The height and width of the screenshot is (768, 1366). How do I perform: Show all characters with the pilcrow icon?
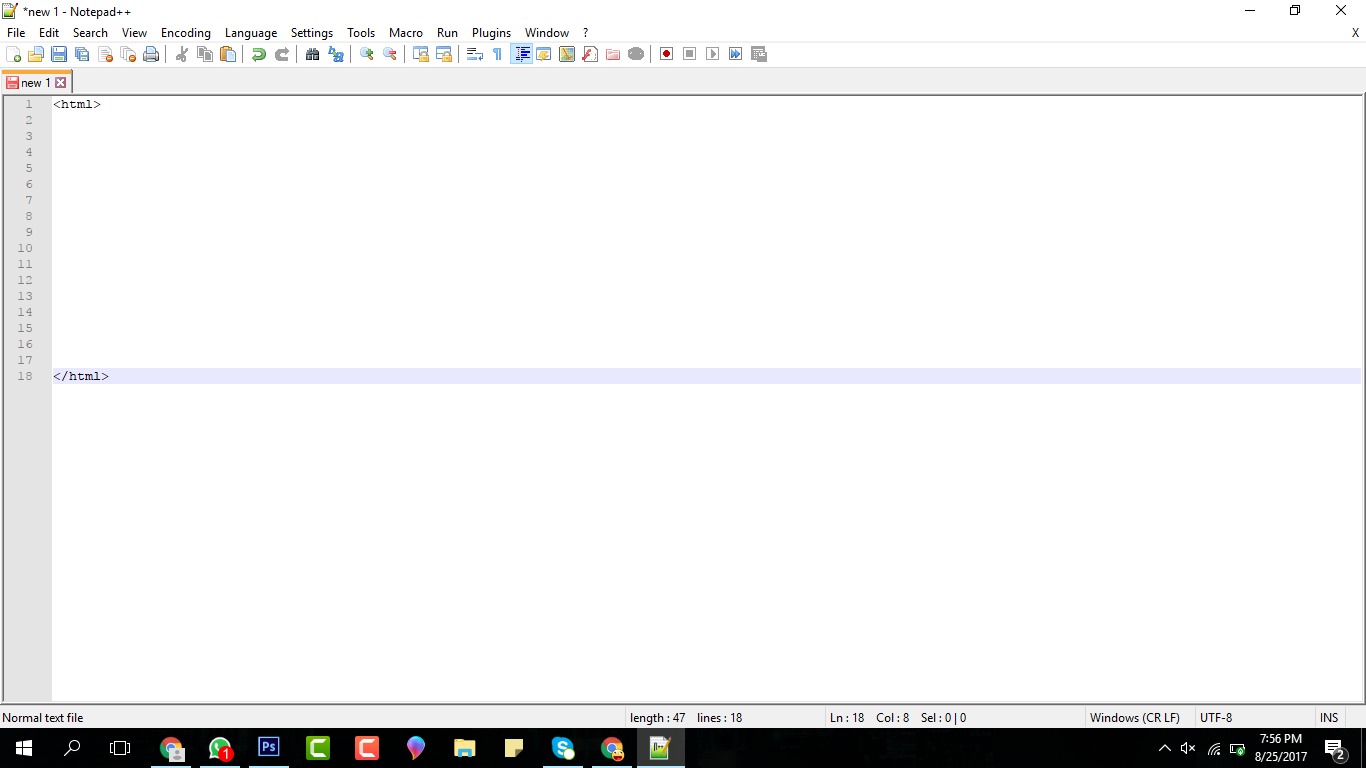[x=498, y=54]
